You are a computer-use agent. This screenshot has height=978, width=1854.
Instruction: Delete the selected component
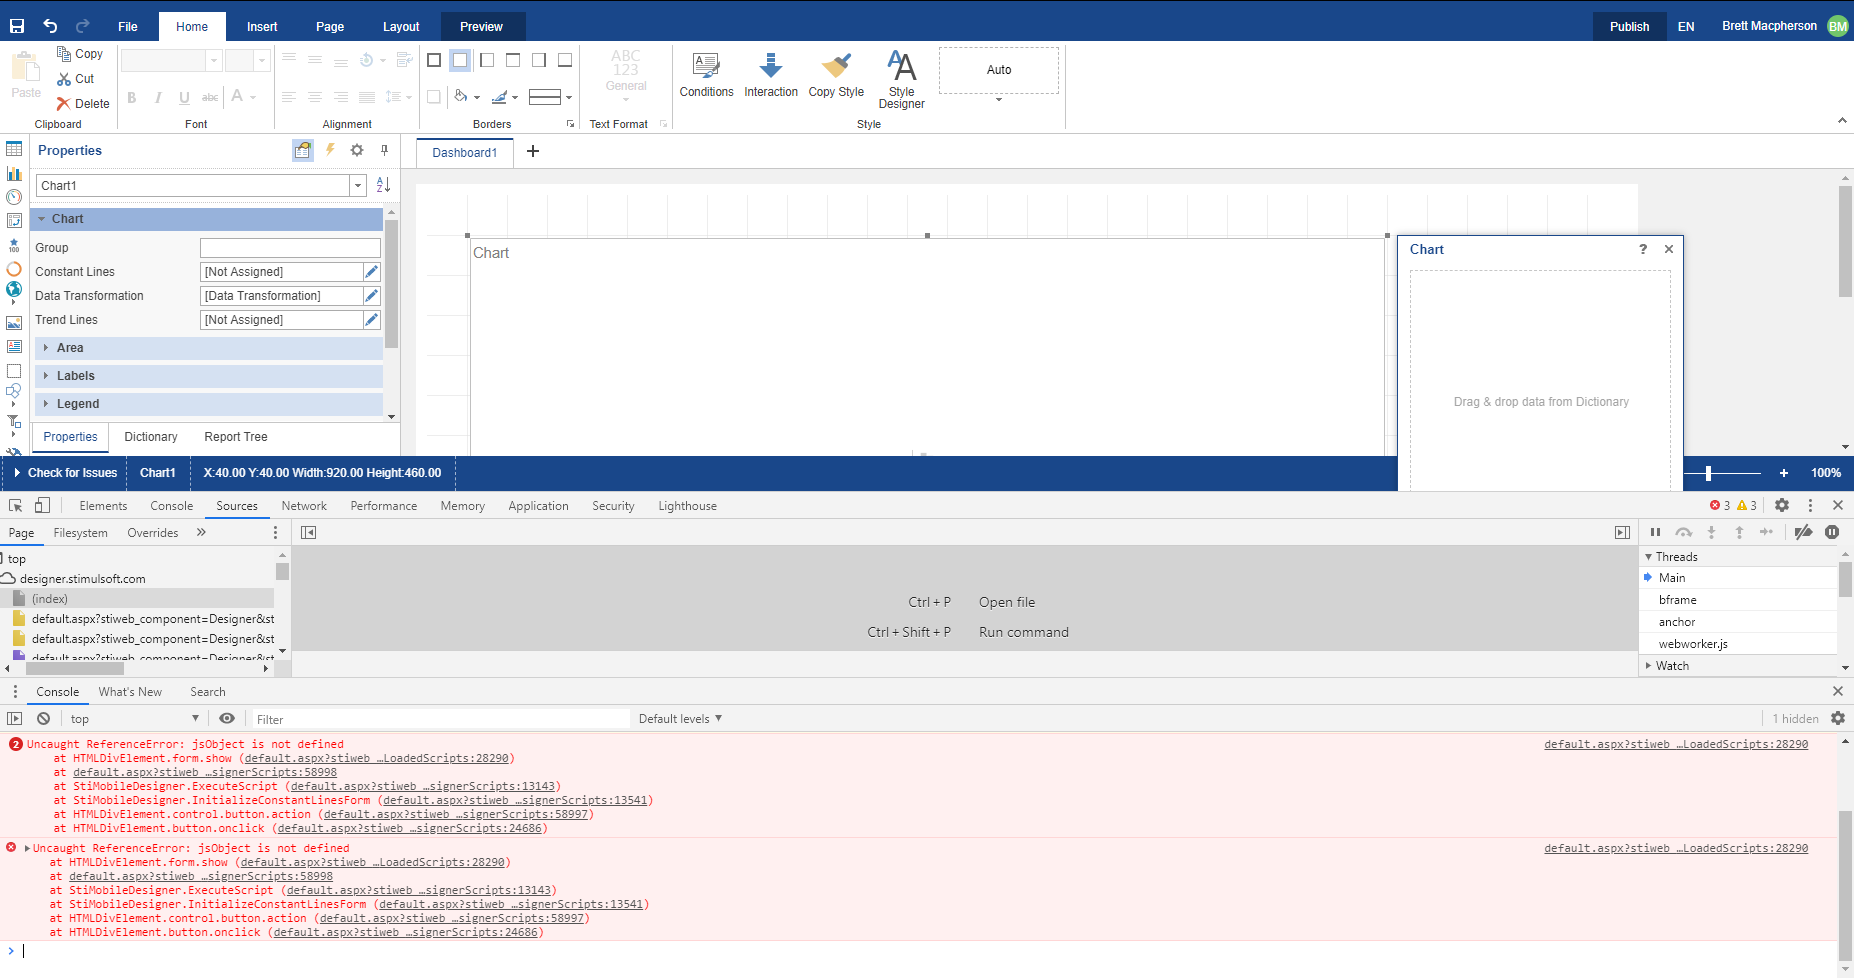[x=83, y=104]
